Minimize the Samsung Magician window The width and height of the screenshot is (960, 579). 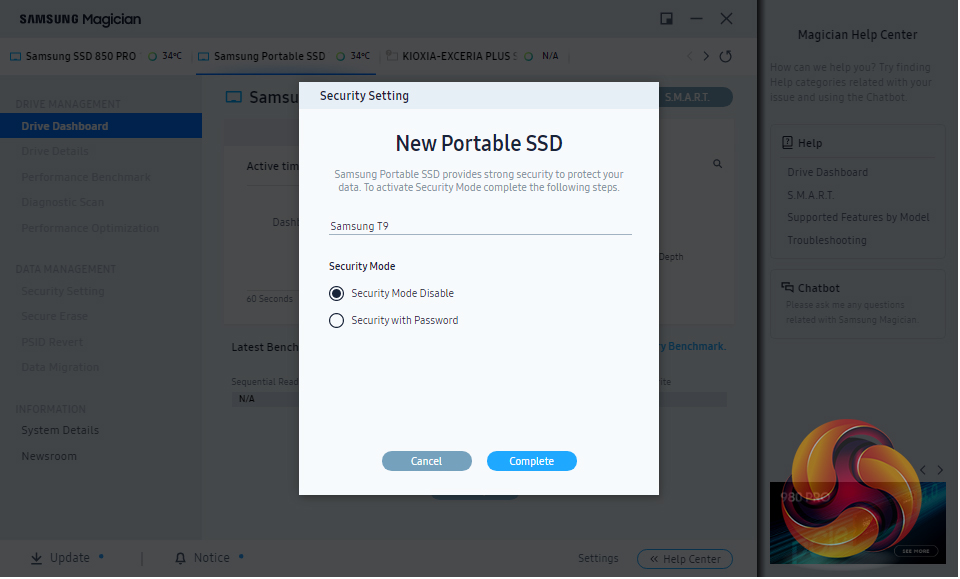tap(696, 19)
